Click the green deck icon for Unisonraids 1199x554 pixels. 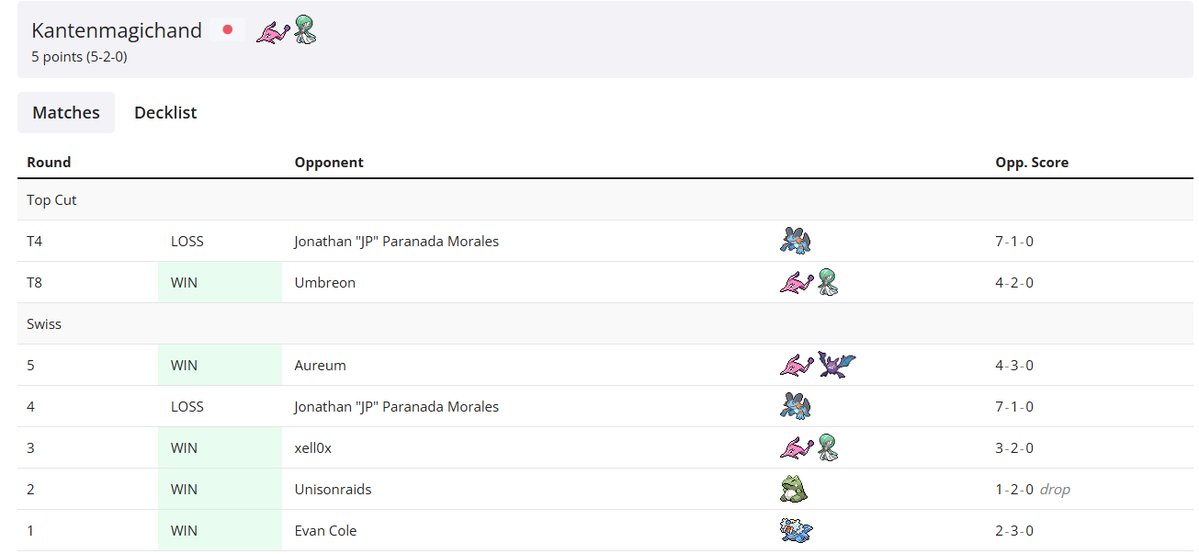point(794,489)
